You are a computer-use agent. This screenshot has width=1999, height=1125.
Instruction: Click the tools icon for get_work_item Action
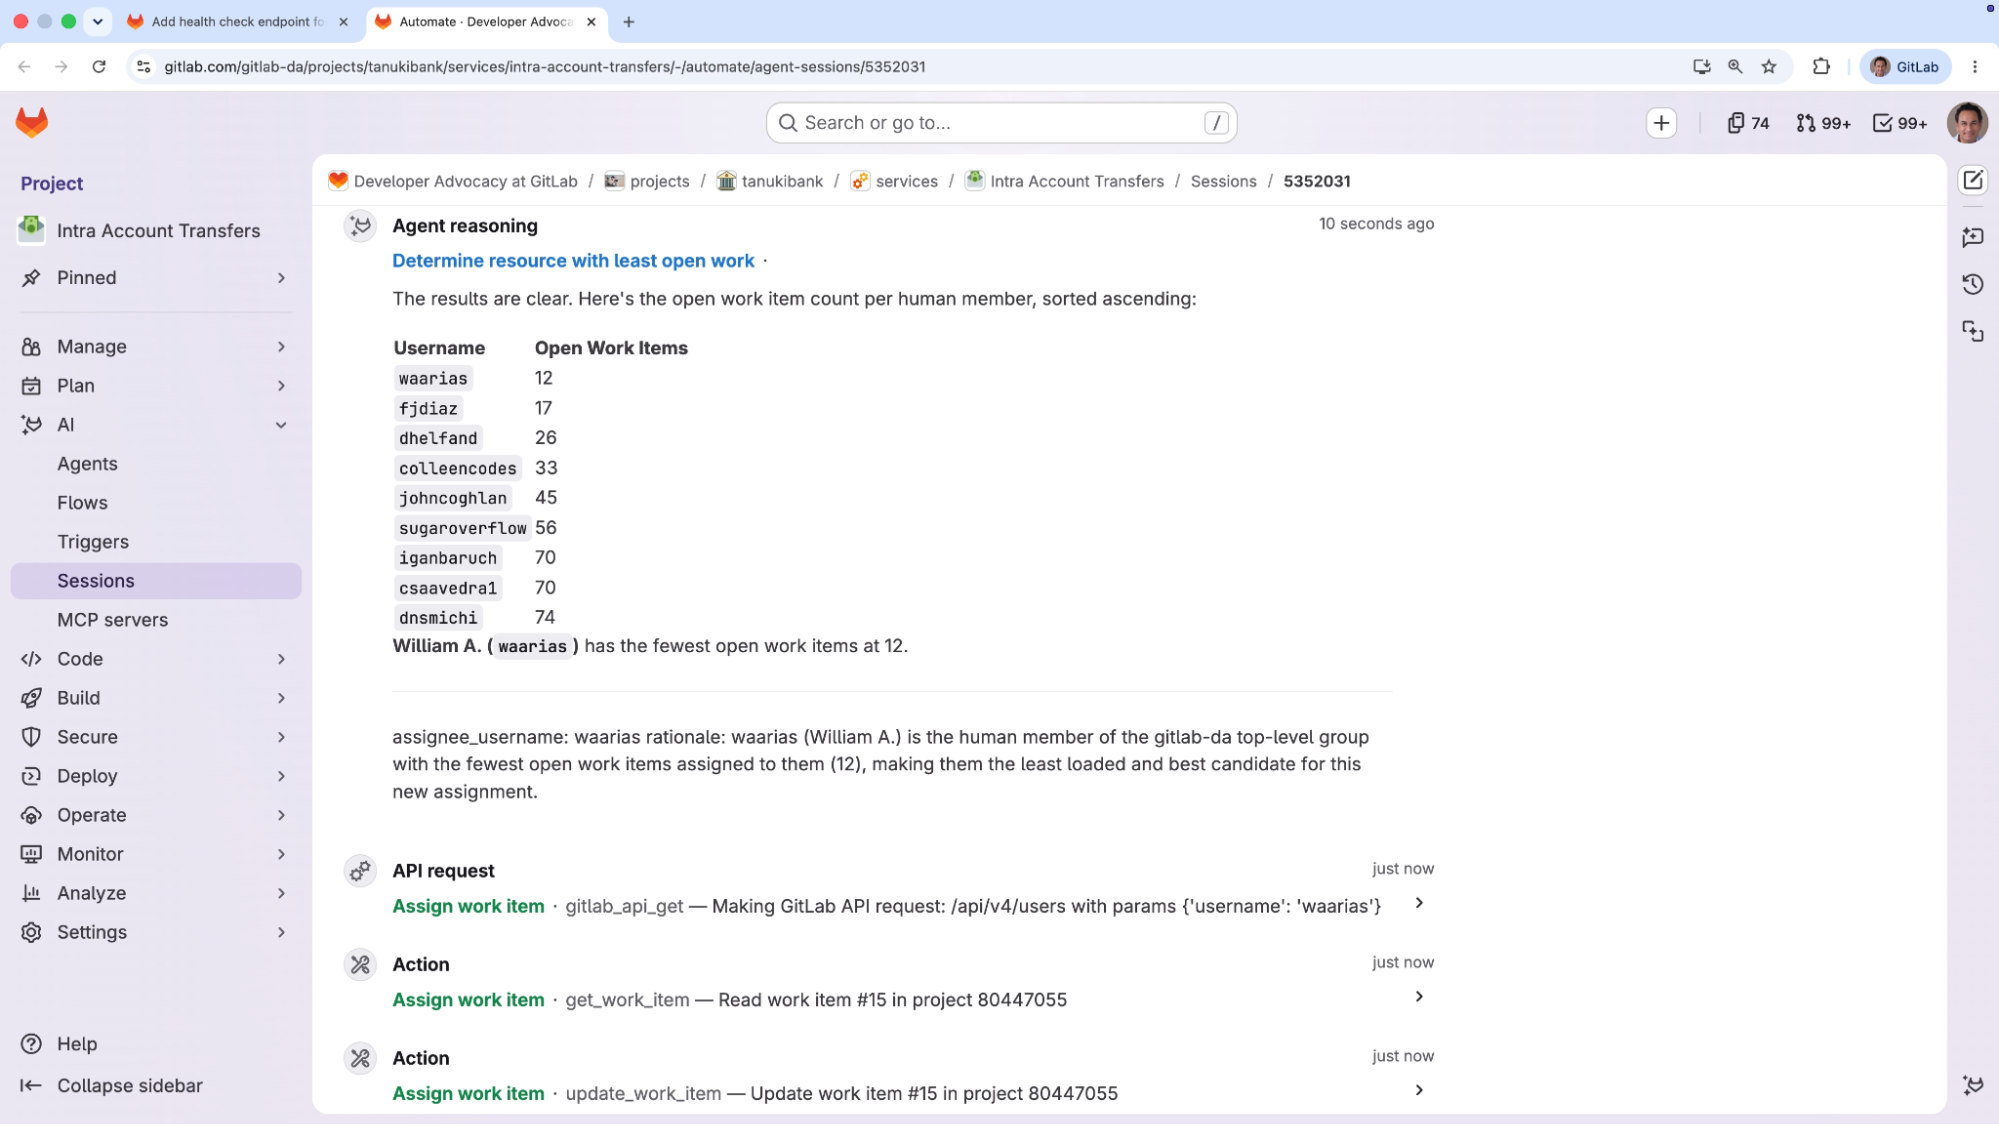tap(360, 965)
